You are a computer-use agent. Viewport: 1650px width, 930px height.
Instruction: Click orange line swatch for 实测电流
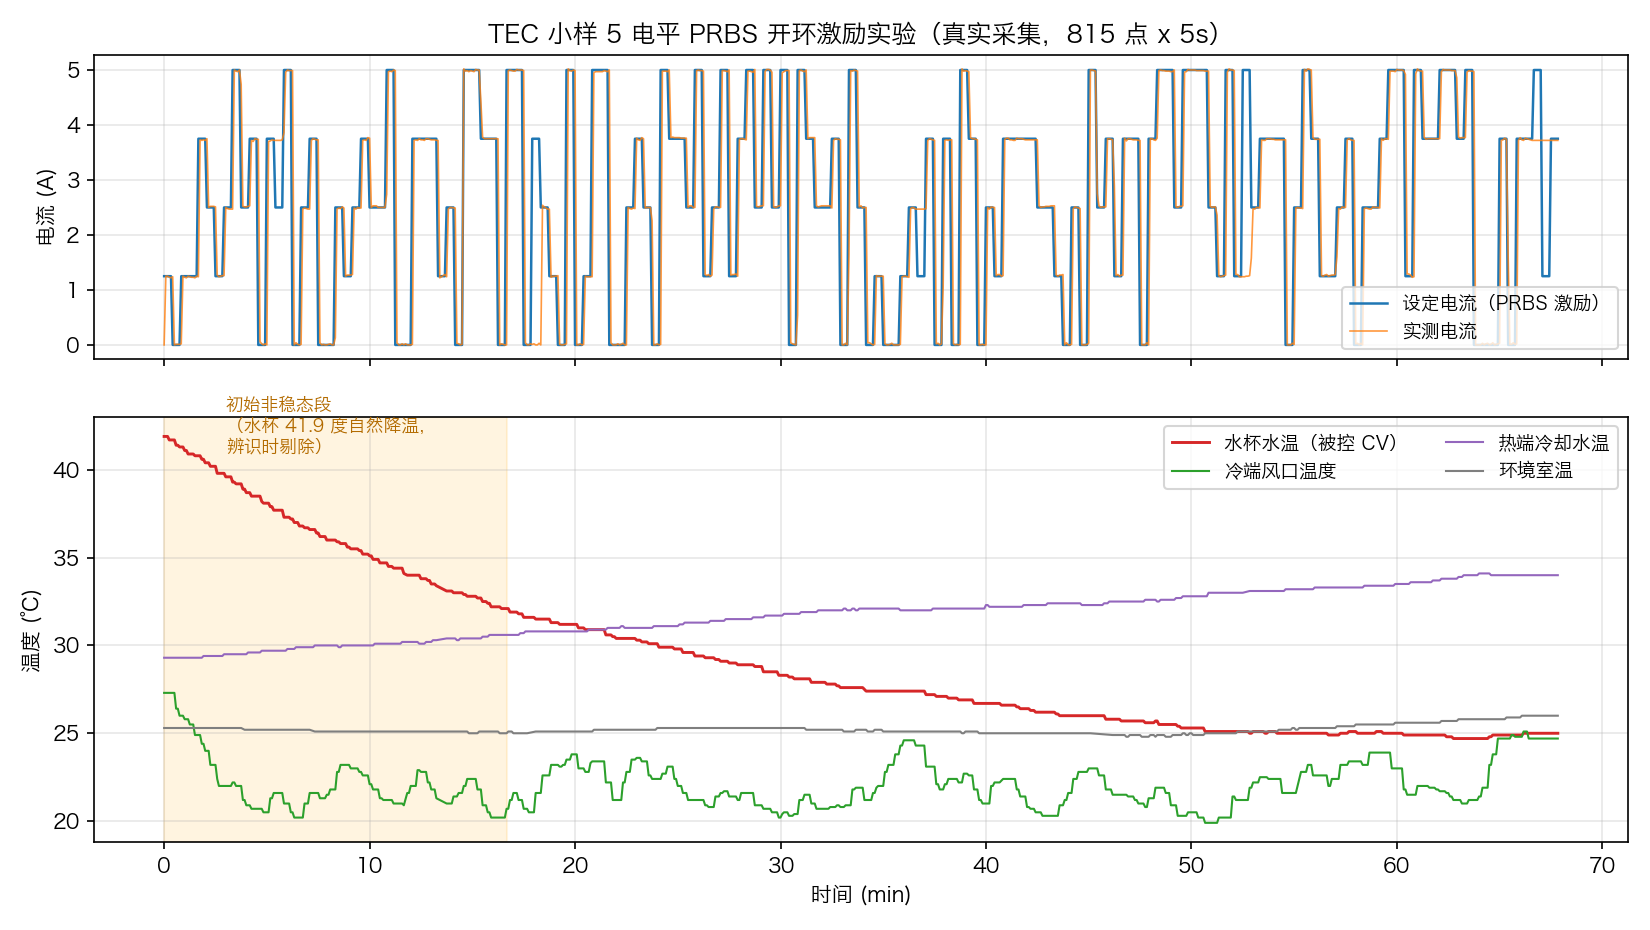coord(1368,331)
